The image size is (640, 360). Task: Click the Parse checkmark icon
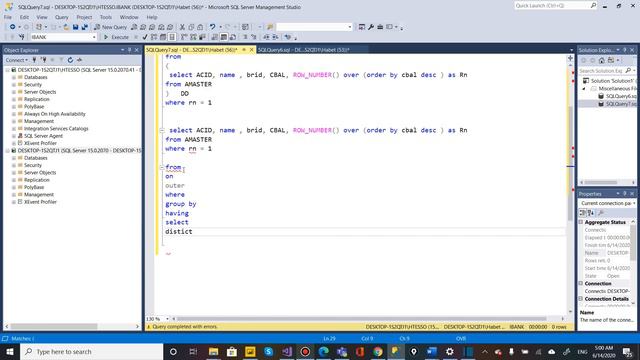[145, 37]
